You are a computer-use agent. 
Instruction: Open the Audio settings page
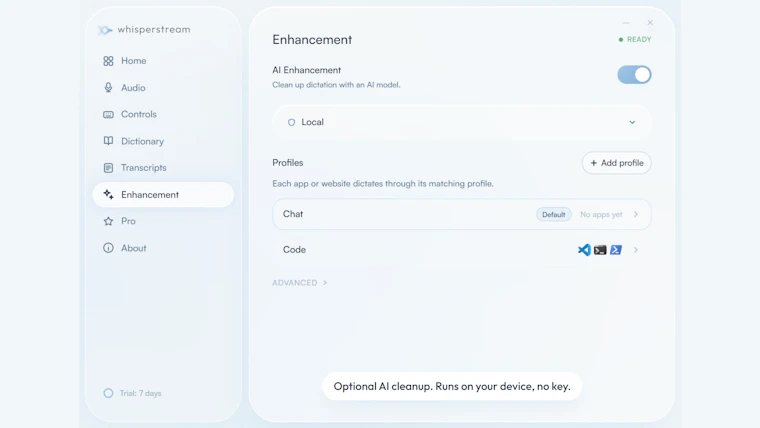[x=163, y=88]
